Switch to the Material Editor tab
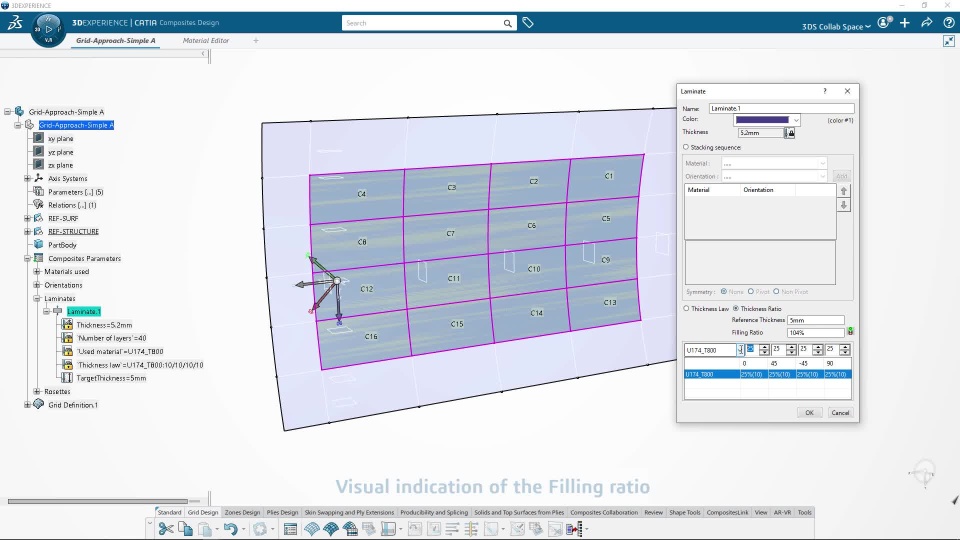 coord(206,40)
